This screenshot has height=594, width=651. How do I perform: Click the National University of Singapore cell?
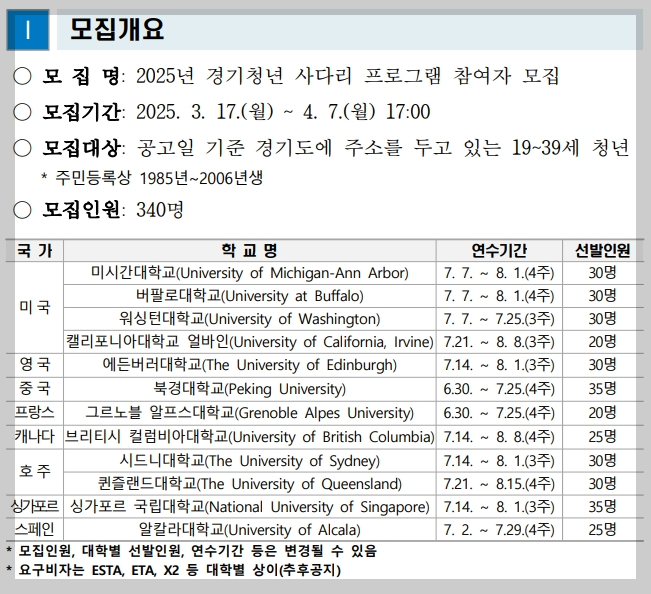point(250,507)
